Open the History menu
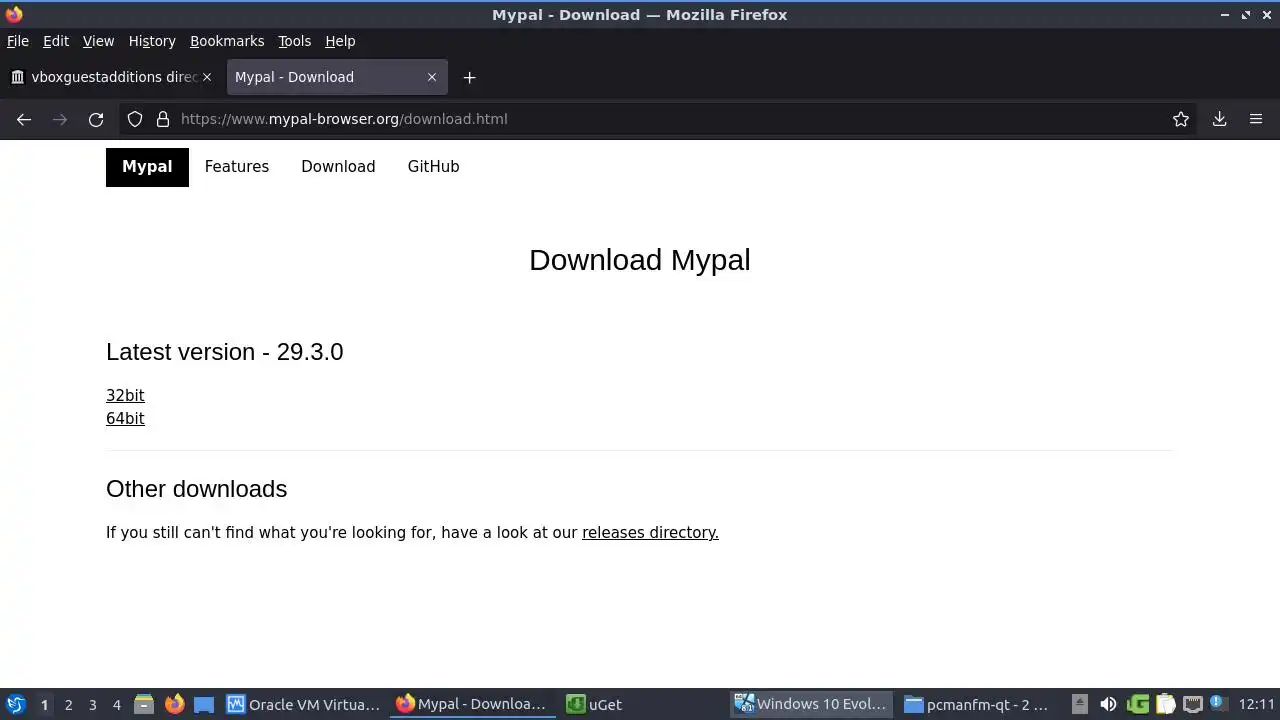 click(x=152, y=41)
